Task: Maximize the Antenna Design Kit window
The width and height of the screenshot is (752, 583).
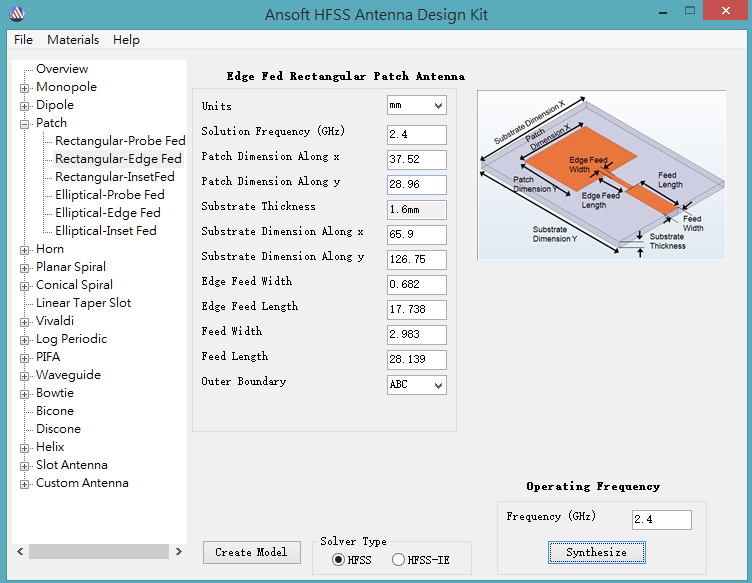Action: pyautogui.click(x=690, y=11)
